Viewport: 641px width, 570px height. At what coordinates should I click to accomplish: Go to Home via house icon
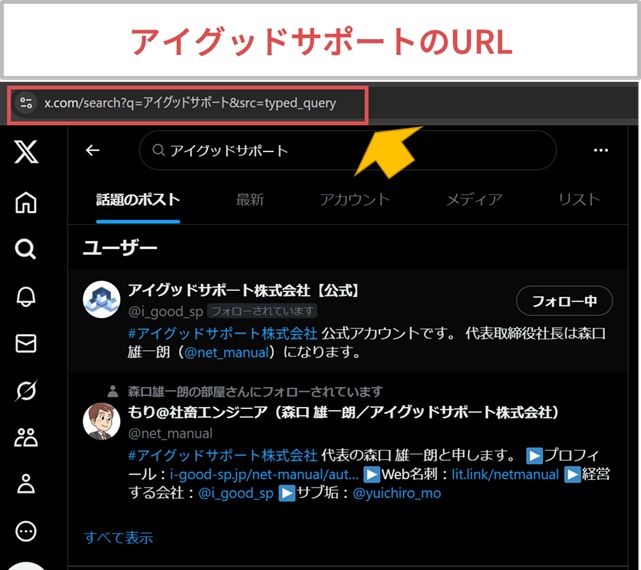pos(26,202)
